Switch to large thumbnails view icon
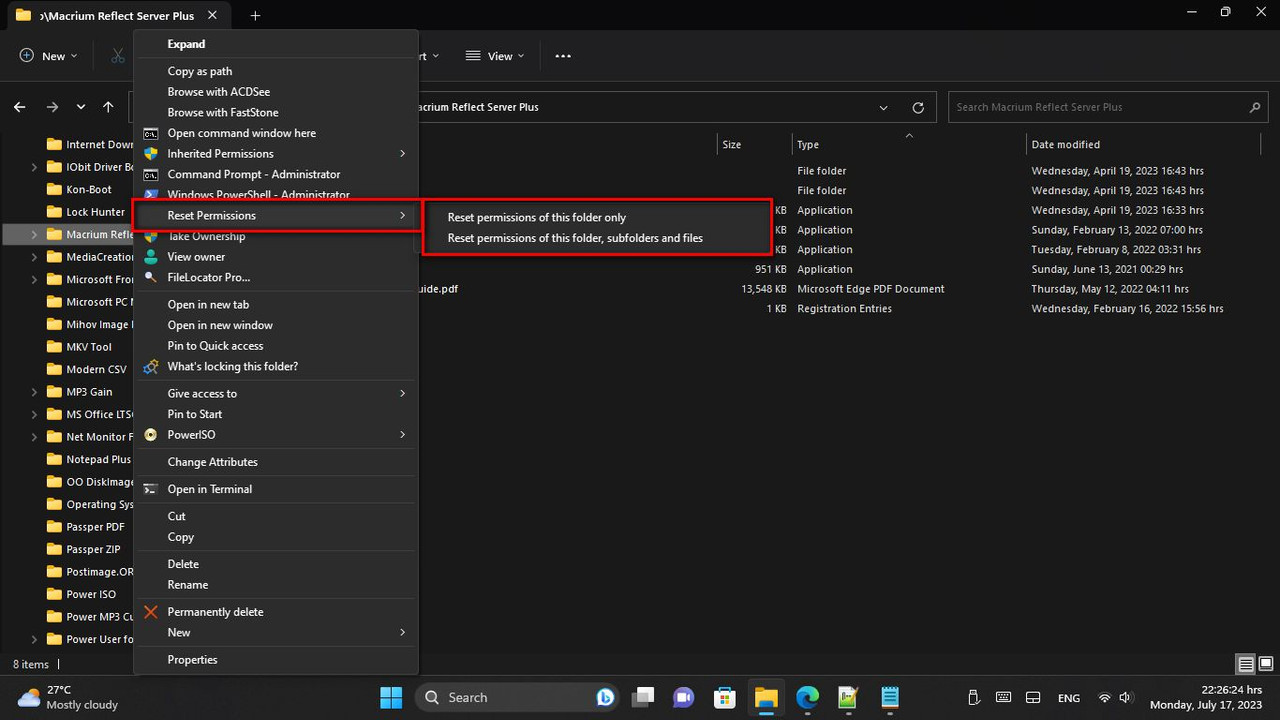 1266,664
